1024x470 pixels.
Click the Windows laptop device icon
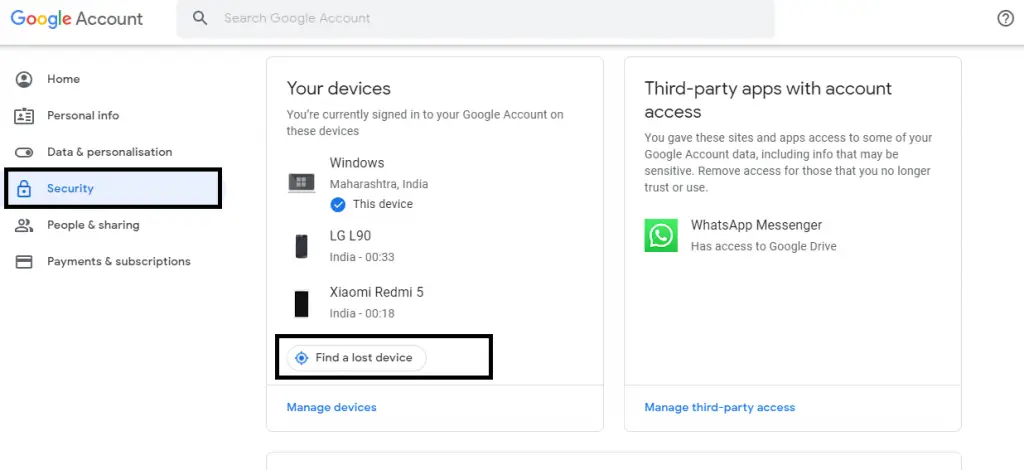[302, 183]
